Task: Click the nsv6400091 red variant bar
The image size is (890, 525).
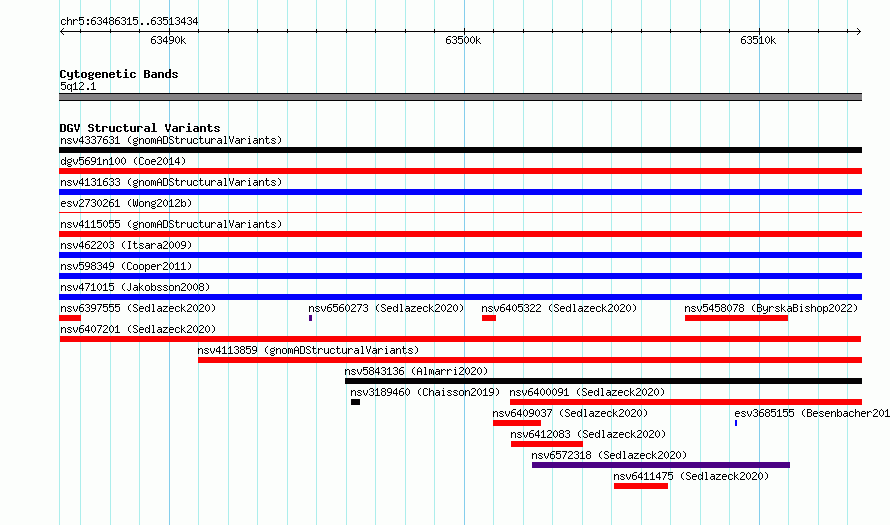Action: pyautogui.click(x=686, y=402)
